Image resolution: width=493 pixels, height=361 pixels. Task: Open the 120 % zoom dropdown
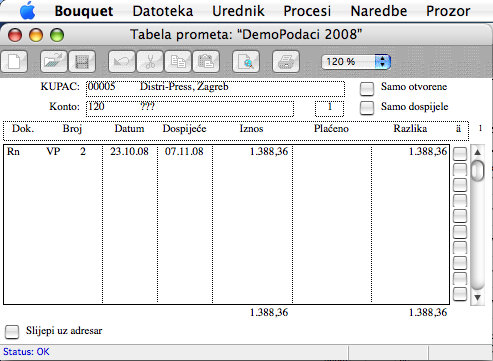pyautogui.click(x=356, y=62)
